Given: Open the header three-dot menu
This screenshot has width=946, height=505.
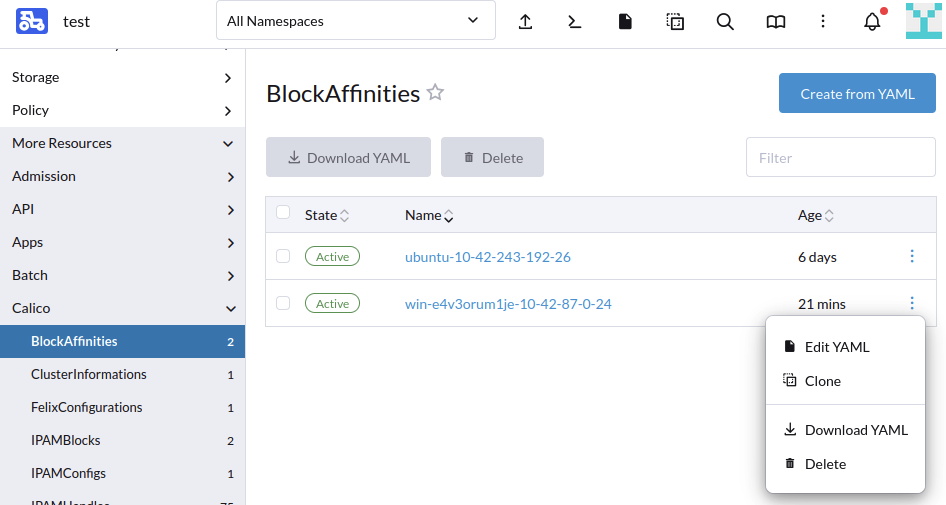Looking at the screenshot, I should pos(823,22).
